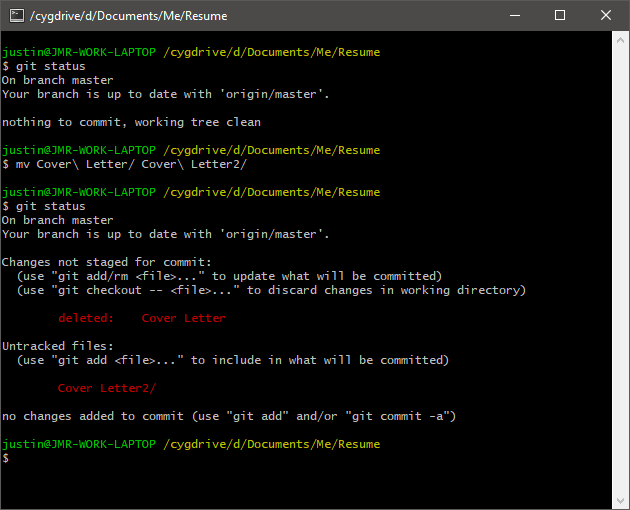The width and height of the screenshot is (630, 510).
Task: Click the terminal icon in title bar
Action: pos(17,16)
